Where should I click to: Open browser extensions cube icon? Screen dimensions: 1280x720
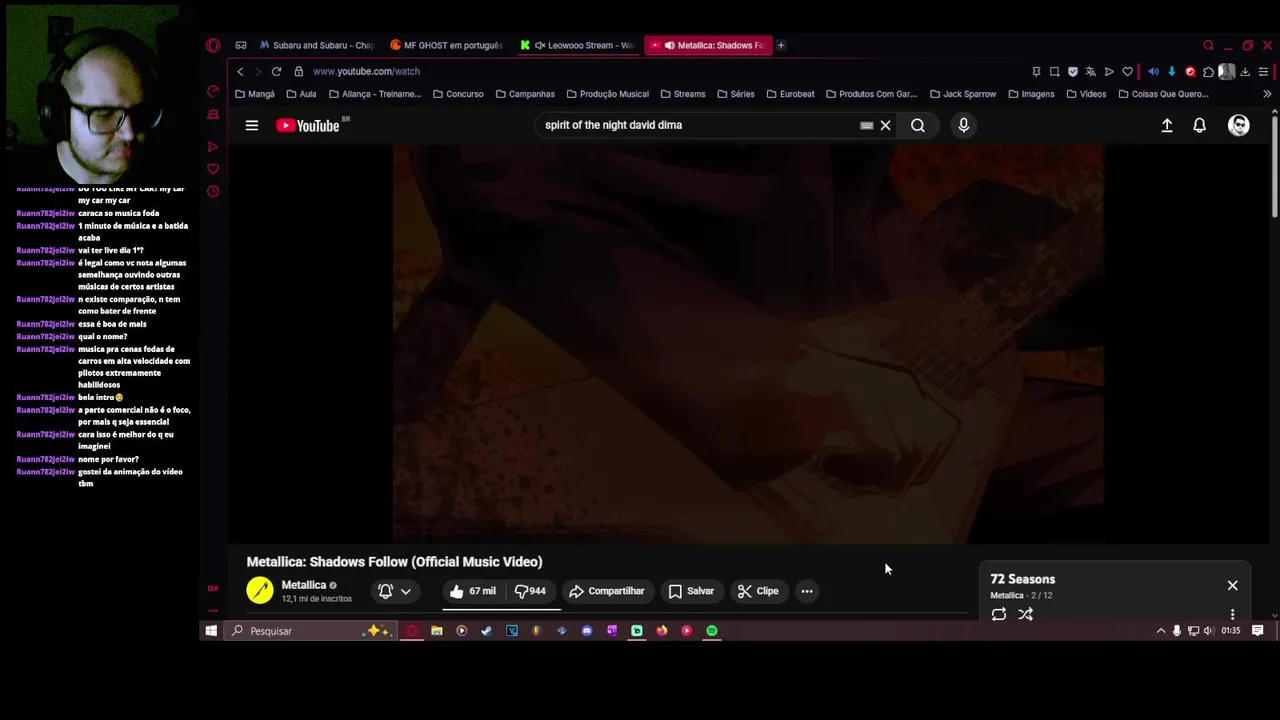pyautogui.click(x=1208, y=71)
